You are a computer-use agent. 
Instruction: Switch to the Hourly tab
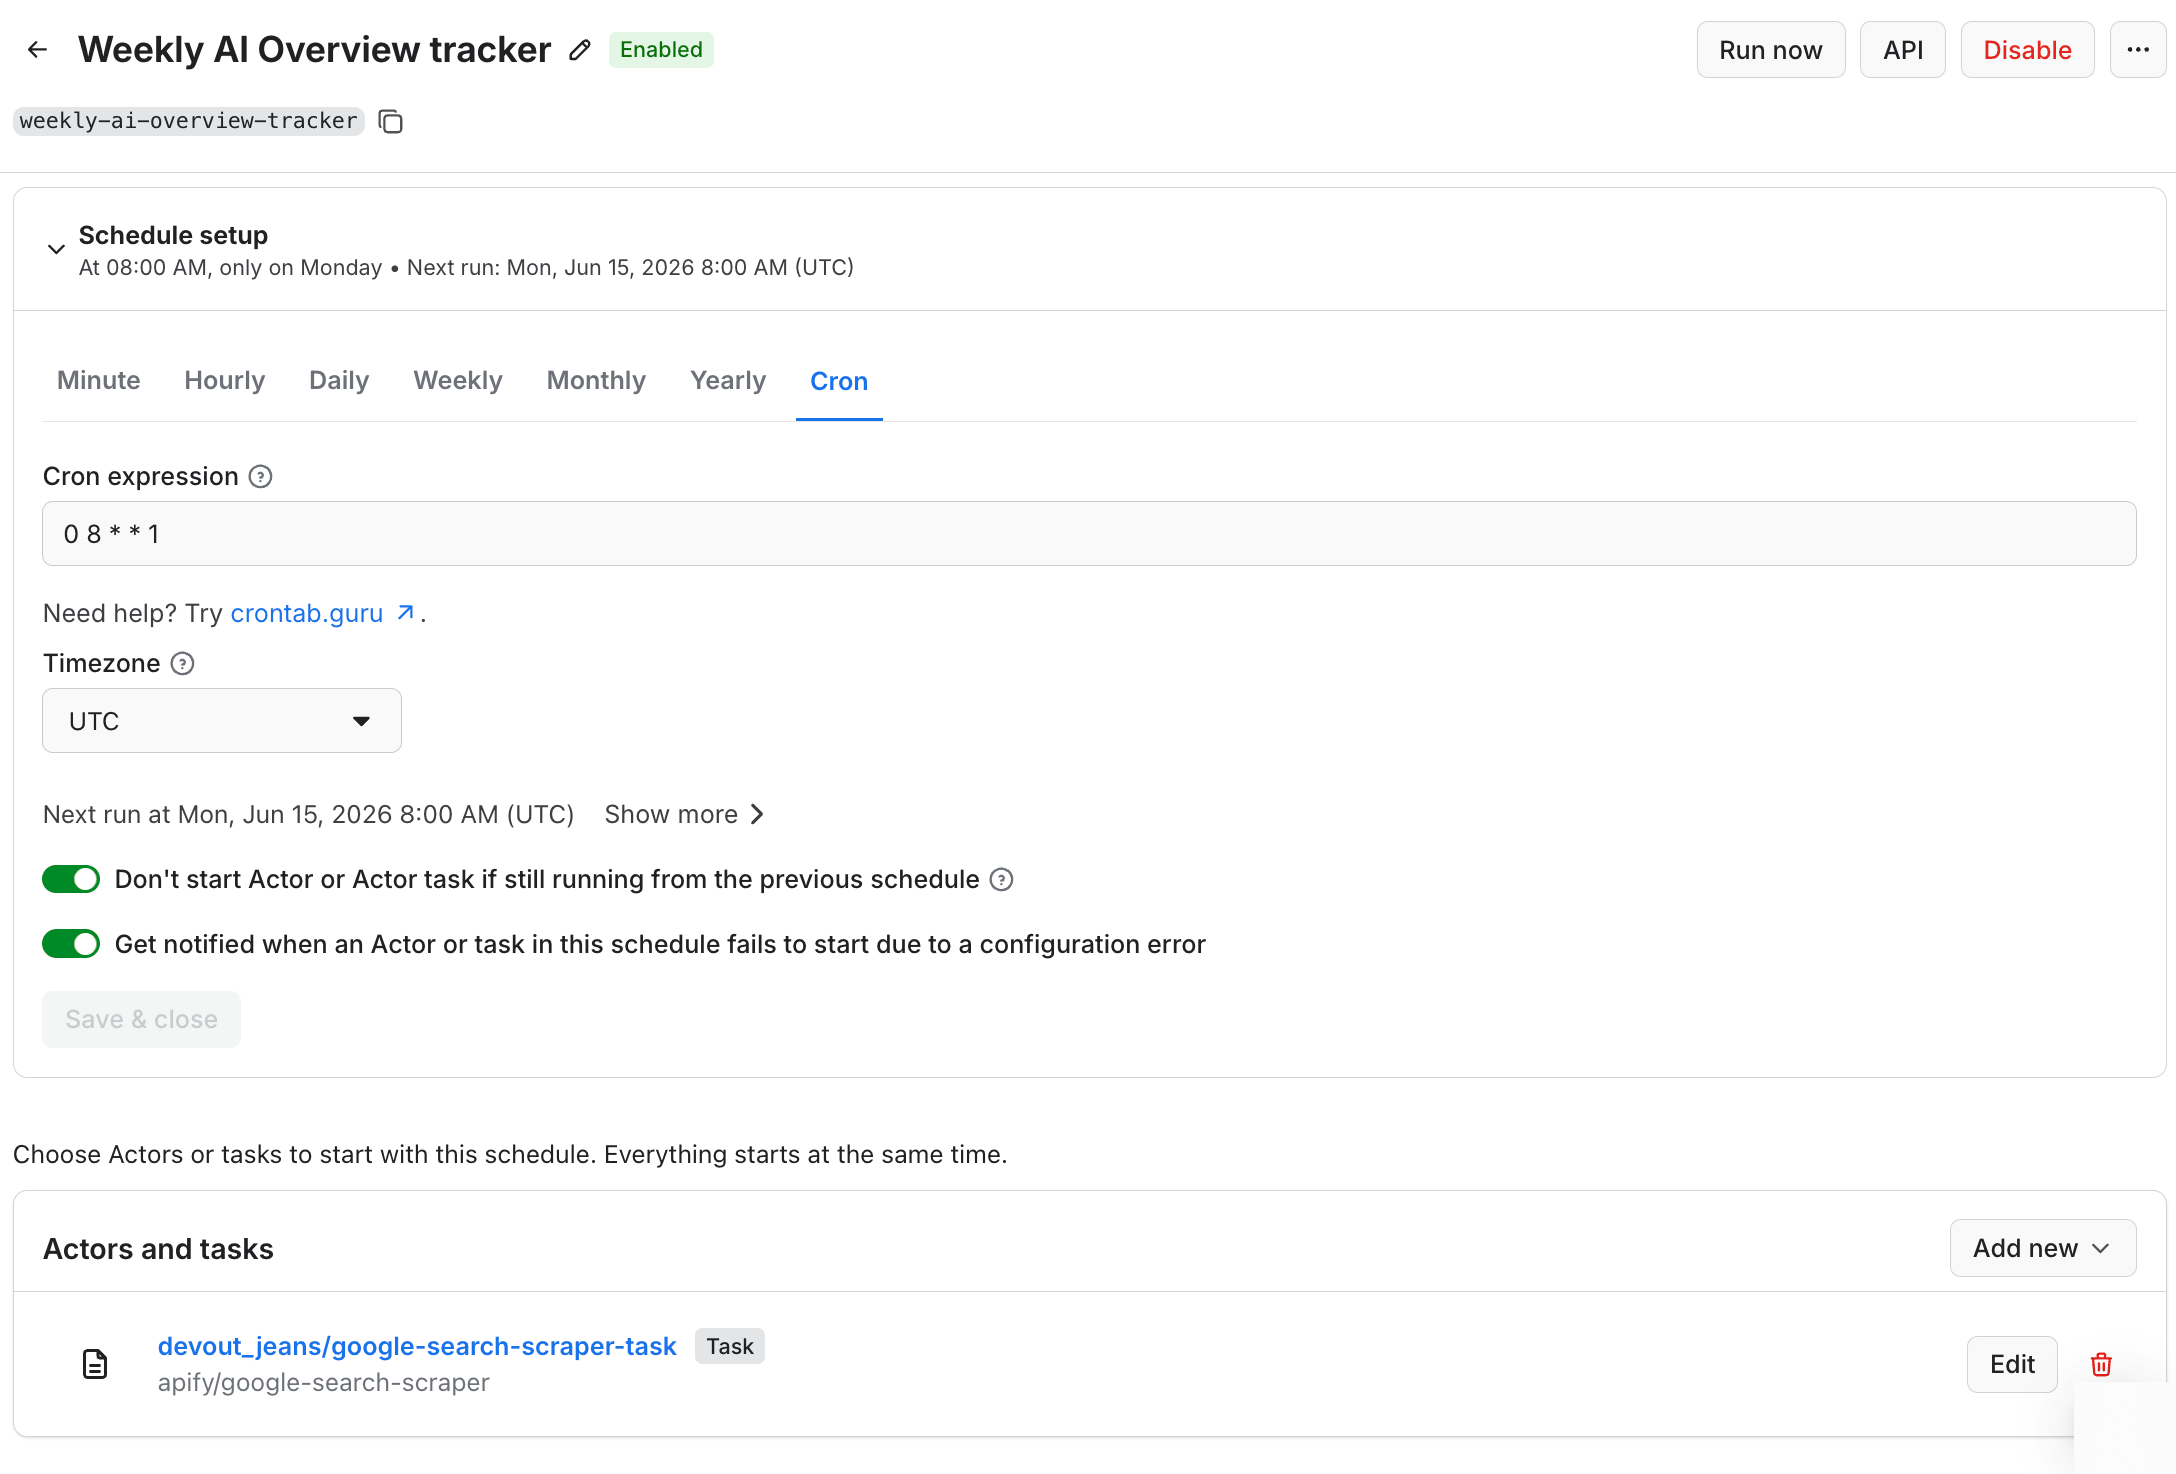(225, 381)
